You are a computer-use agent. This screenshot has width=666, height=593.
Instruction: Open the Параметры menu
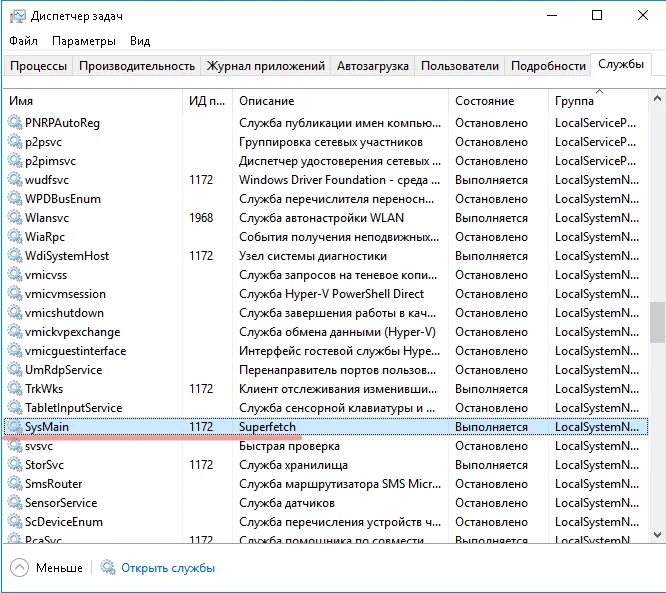coord(84,41)
